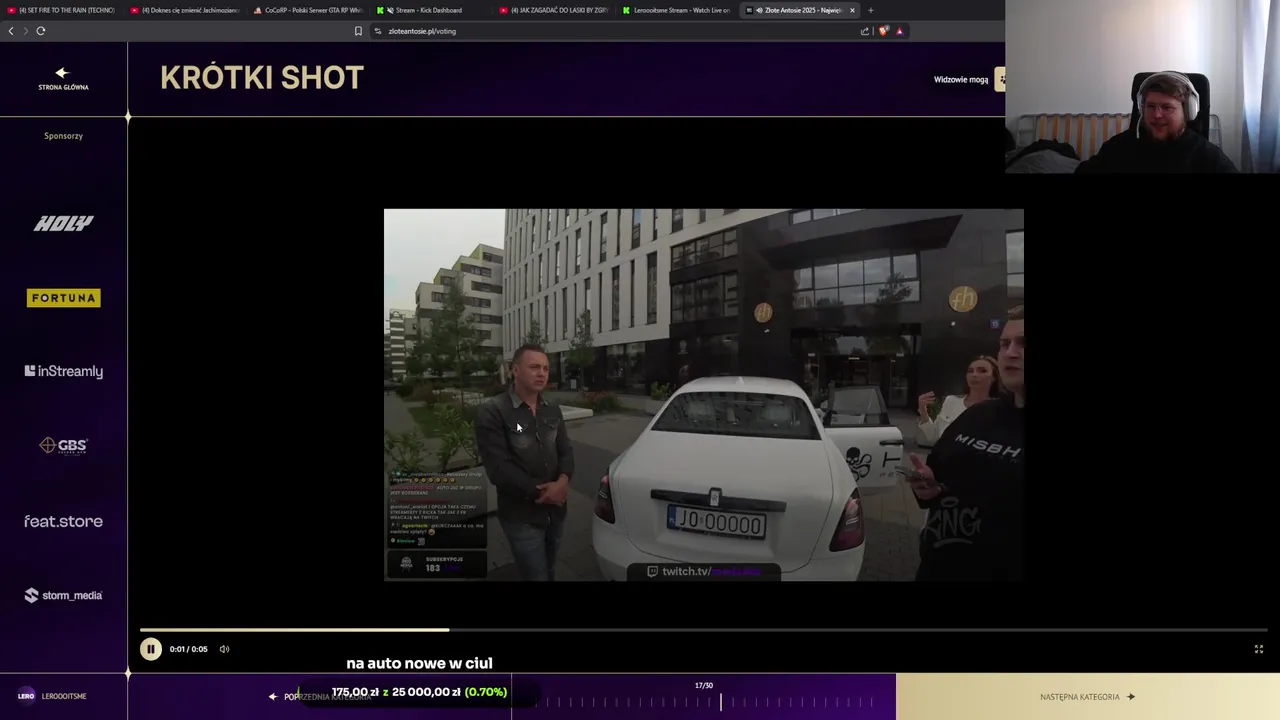1280x720 pixels.
Task: Click the Widzowie mogą label
Action: (x=961, y=80)
